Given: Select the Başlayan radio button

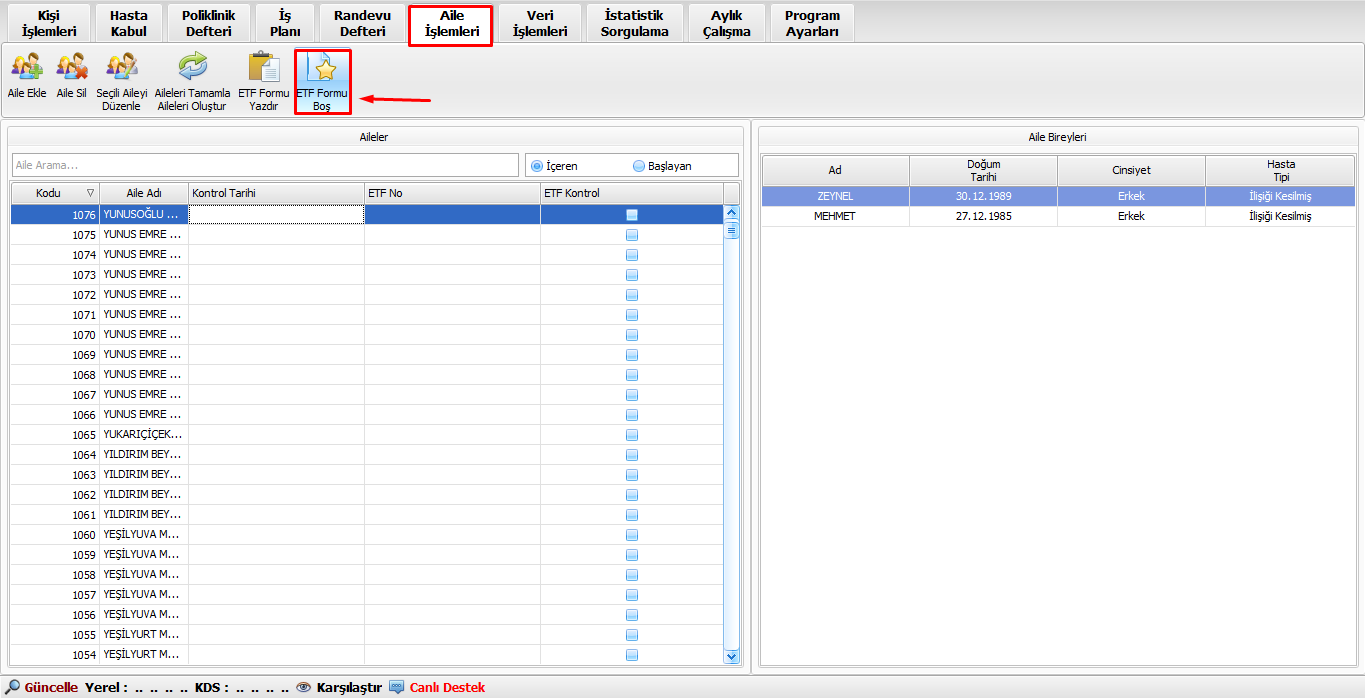Looking at the screenshot, I should pos(639,166).
